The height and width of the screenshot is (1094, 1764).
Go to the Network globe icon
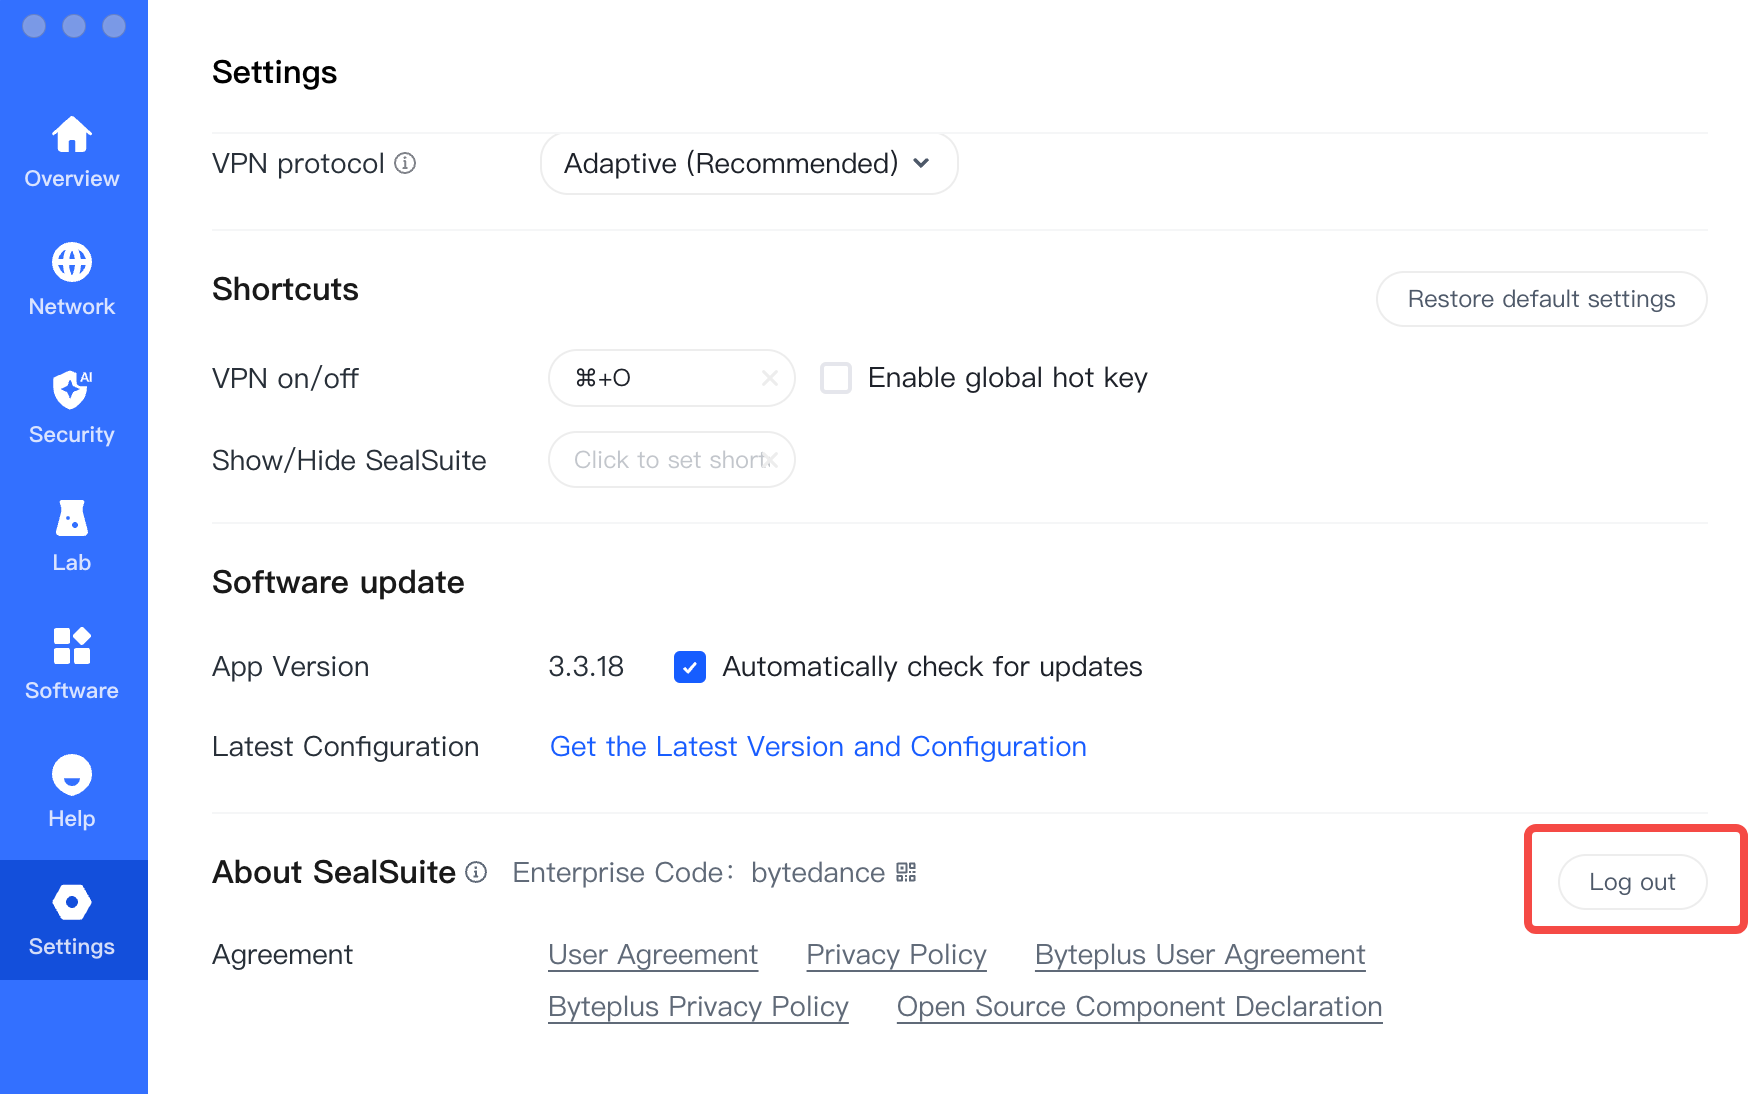tap(72, 263)
